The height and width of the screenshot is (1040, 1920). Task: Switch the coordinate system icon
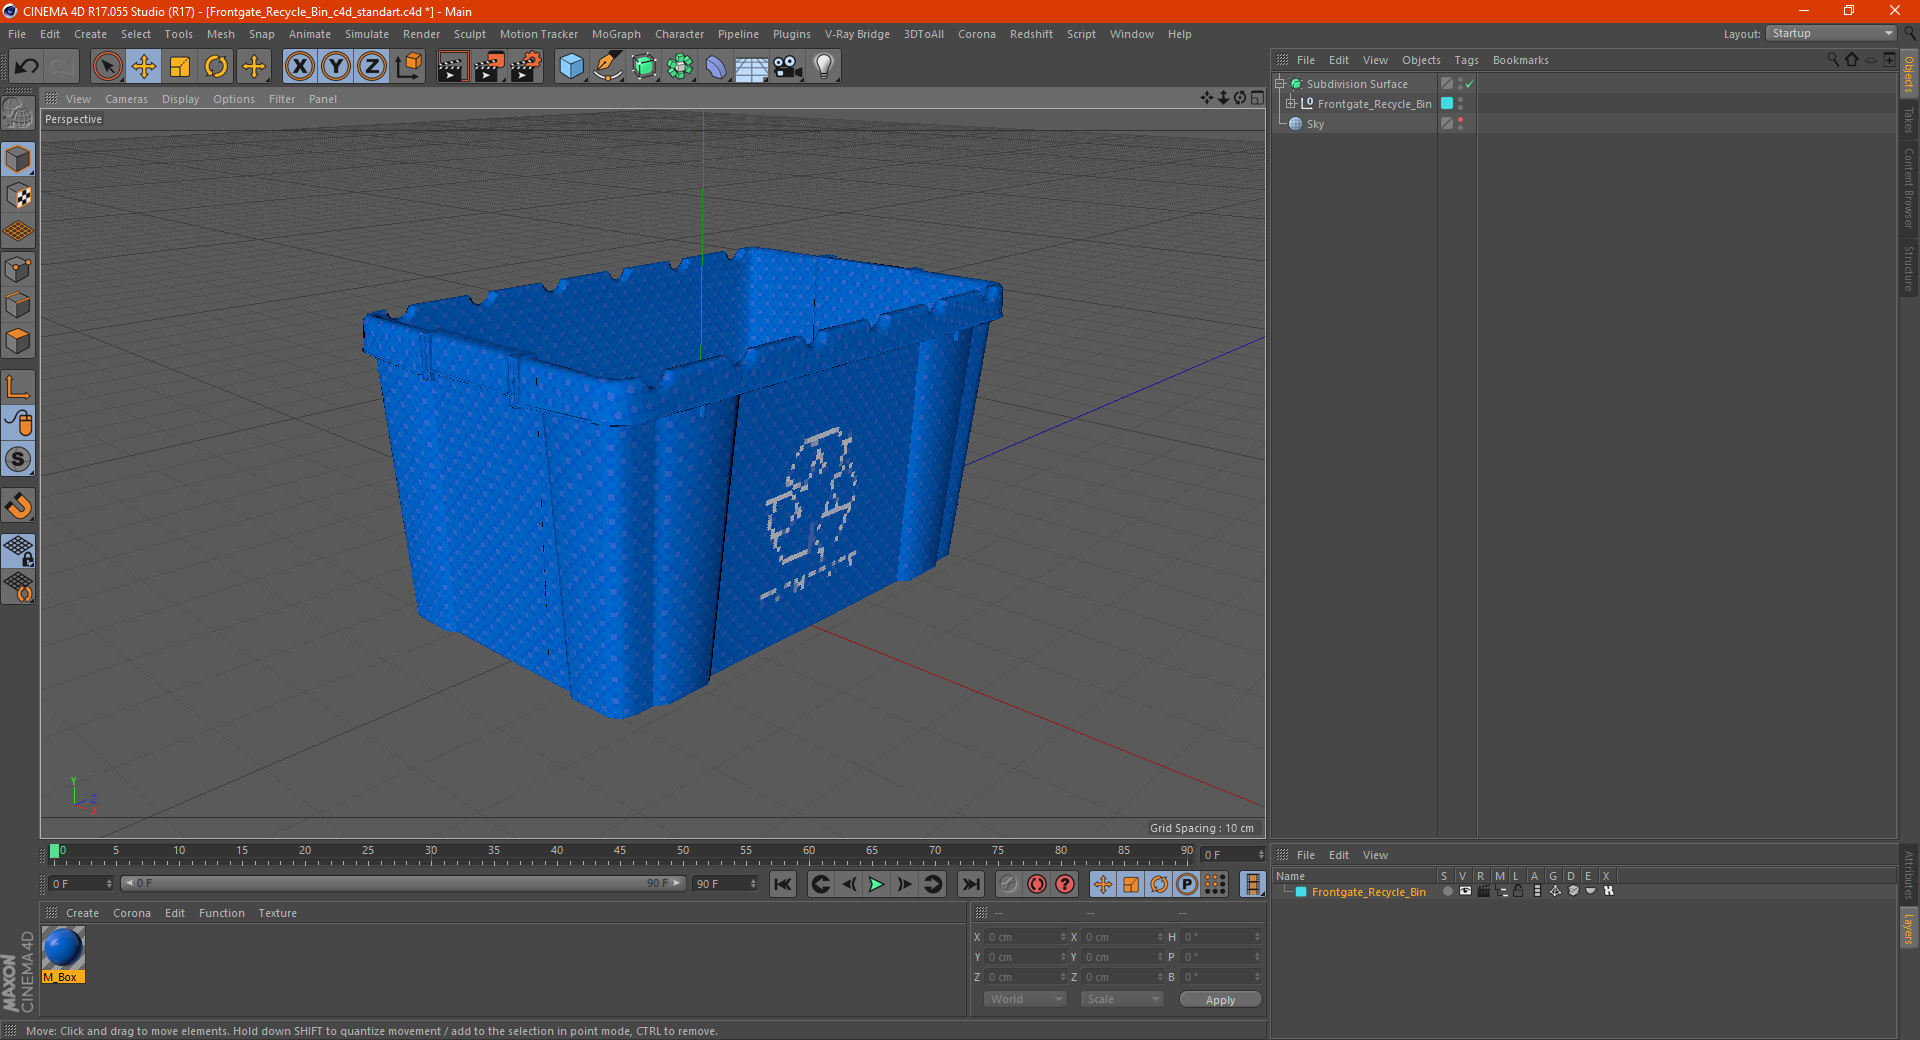tap(408, 67)
